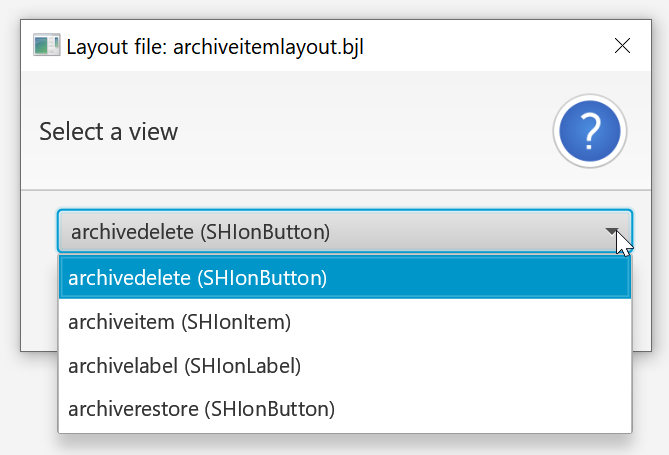Click the empty title bar area

(480, 46)
